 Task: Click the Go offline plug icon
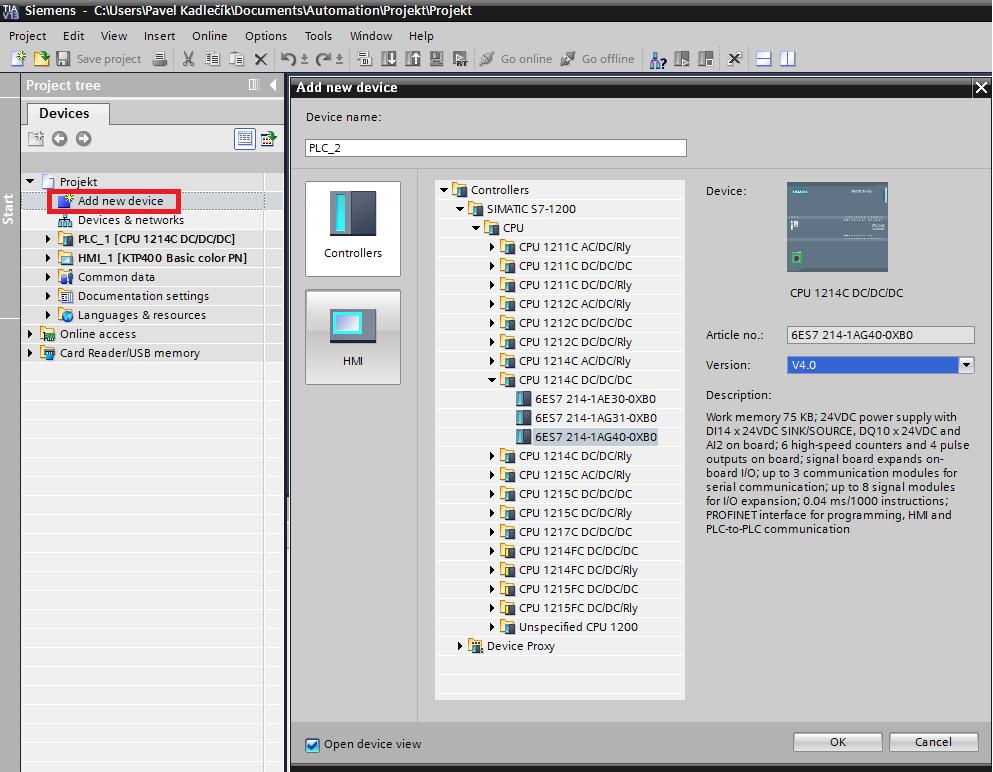coord(568,59)
